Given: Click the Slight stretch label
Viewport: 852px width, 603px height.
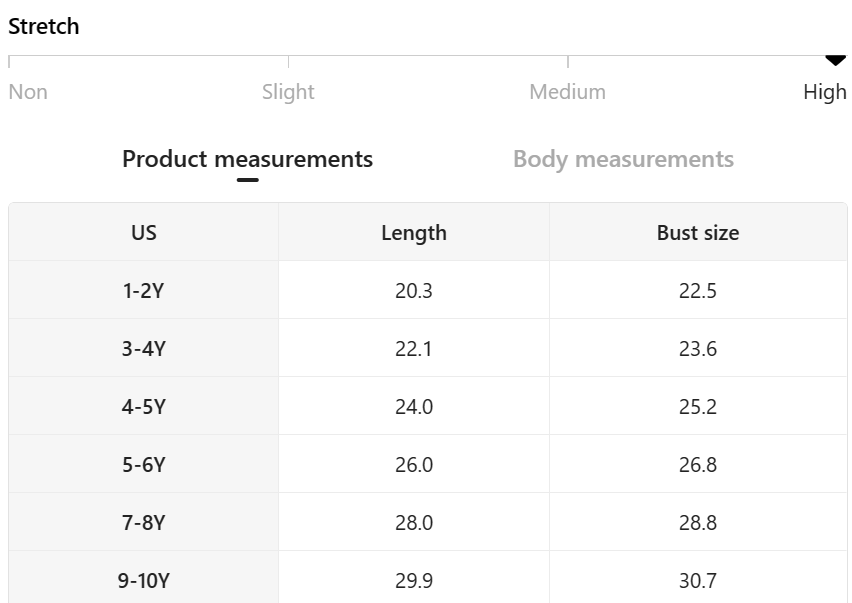Looking at the screenshot, I should pos(288,92).
